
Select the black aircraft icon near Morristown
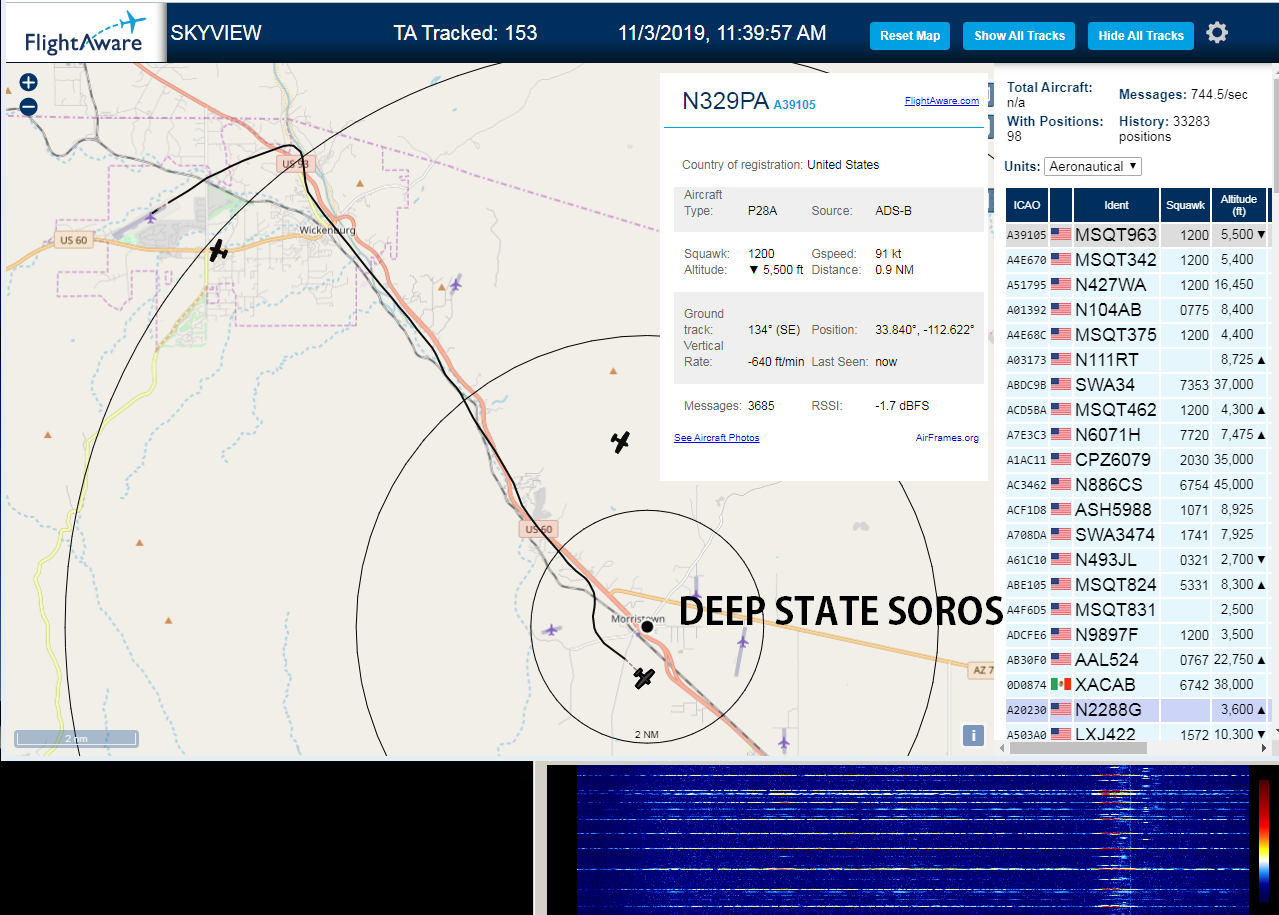pos(644,678)
